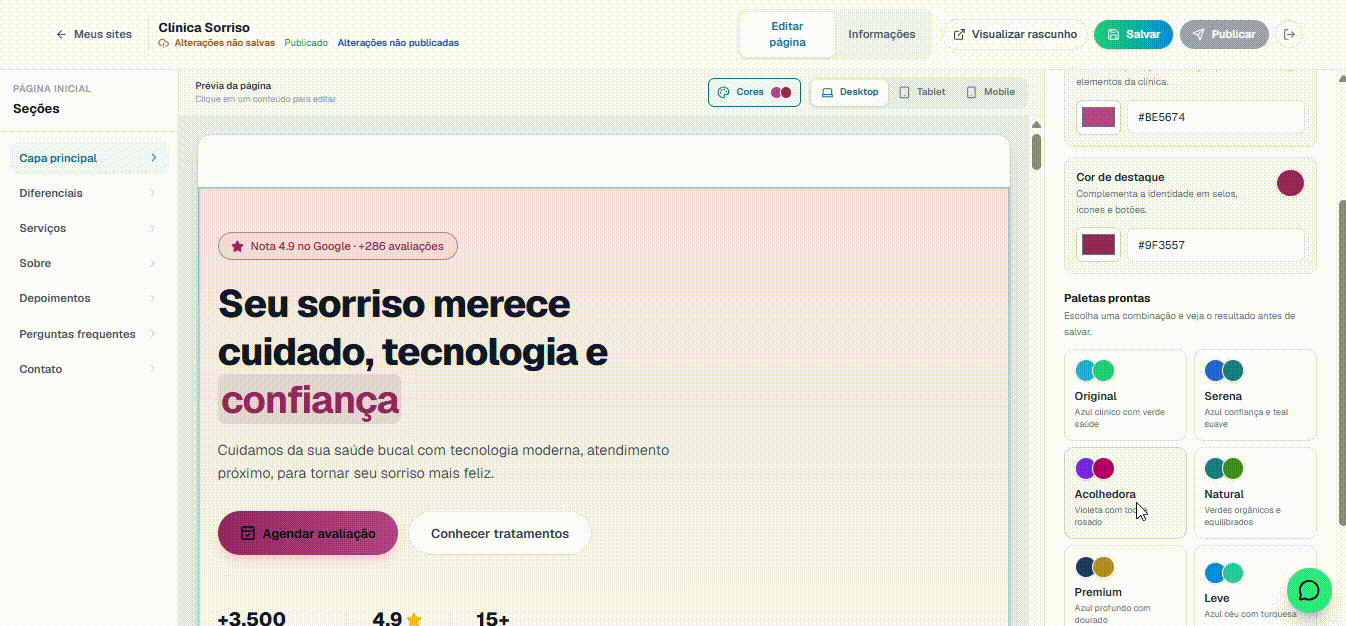Select the Tablet preview mode
This screenshot has height=626, width=1346.
tap(921, 92)
